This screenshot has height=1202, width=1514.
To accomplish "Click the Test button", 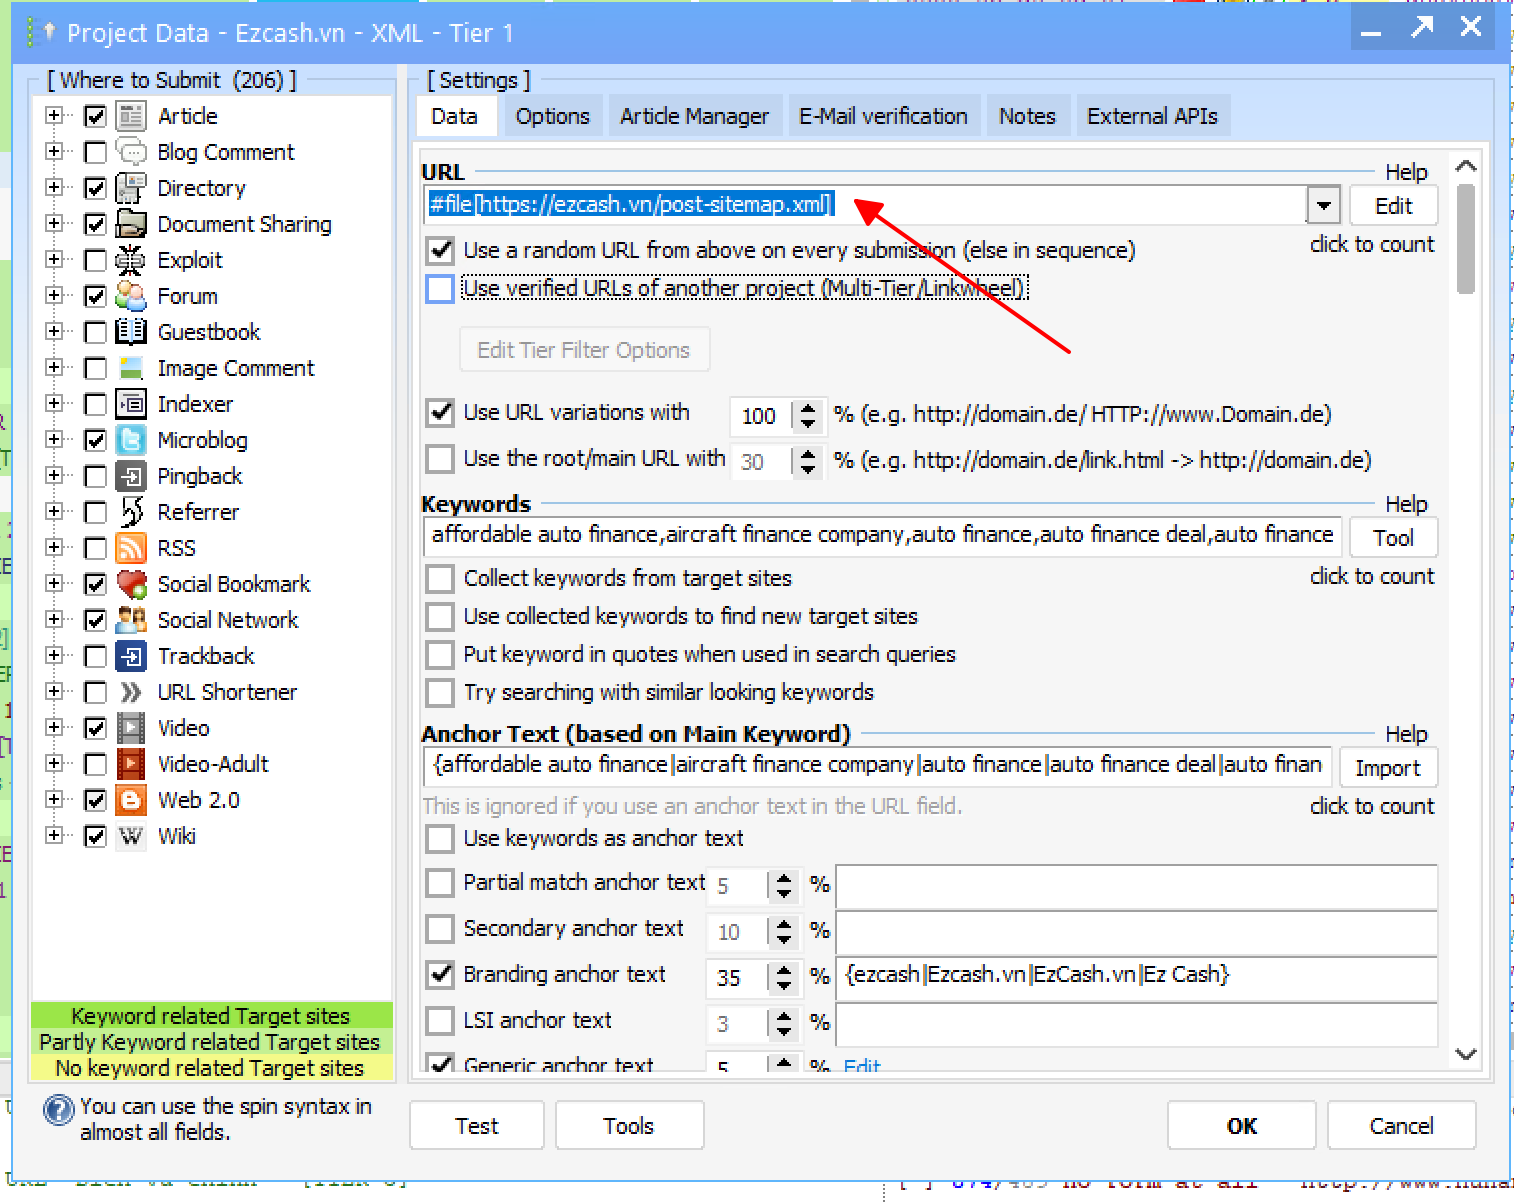I will [x=477, y=1126].
